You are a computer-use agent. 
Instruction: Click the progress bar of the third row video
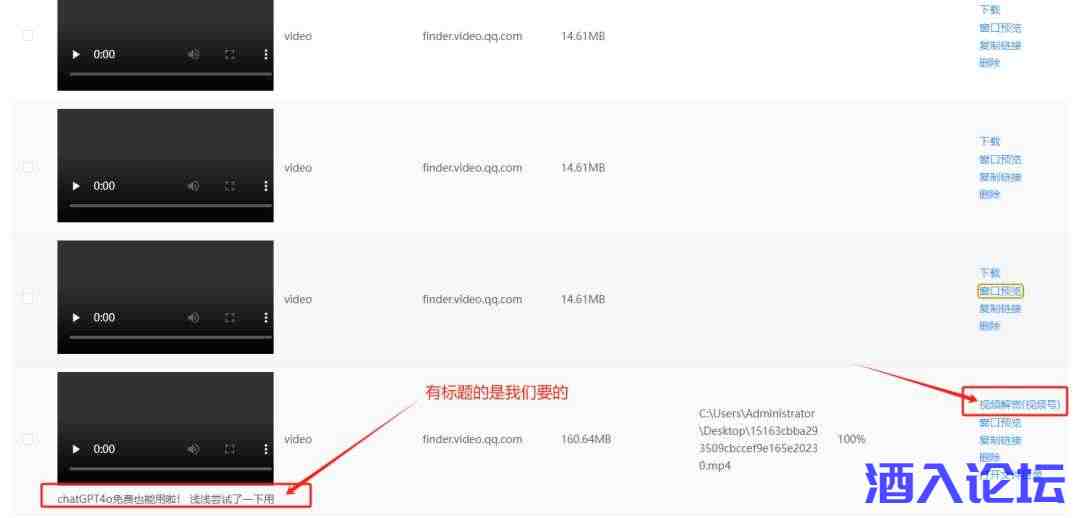pos(171,337)
